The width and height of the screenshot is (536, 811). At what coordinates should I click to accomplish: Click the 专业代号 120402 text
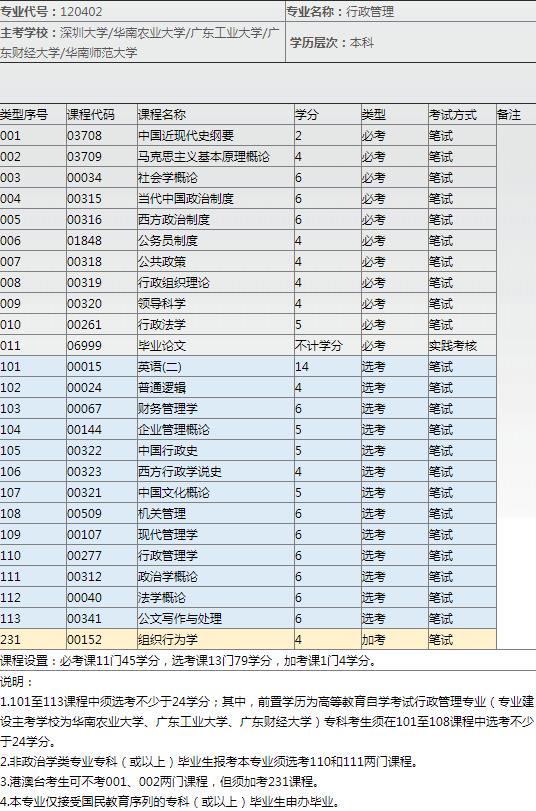coord(51,11)
